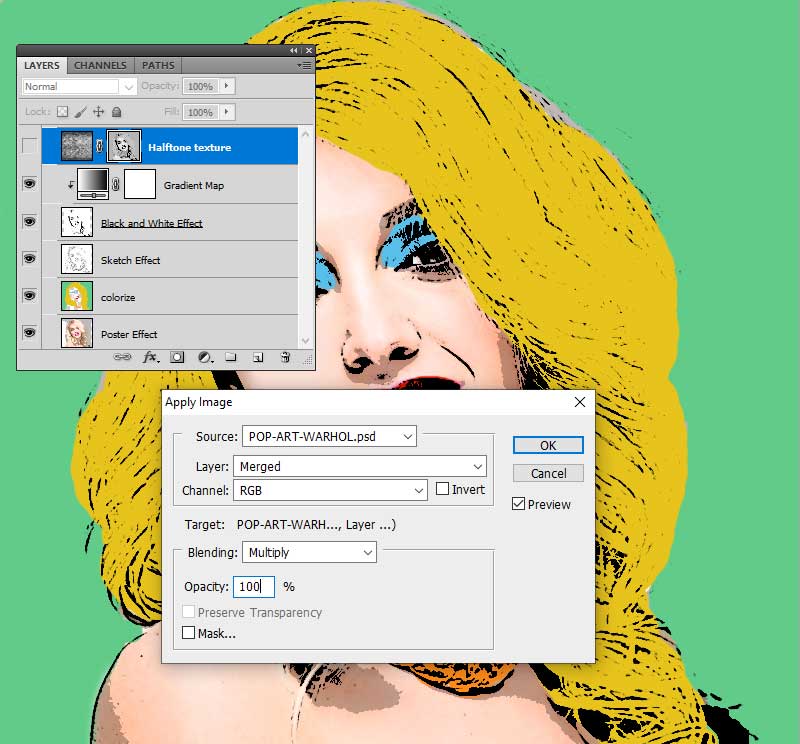Hide the Black and White Effect layer
This screenshot has width=800, height=744.
point(30,221)
